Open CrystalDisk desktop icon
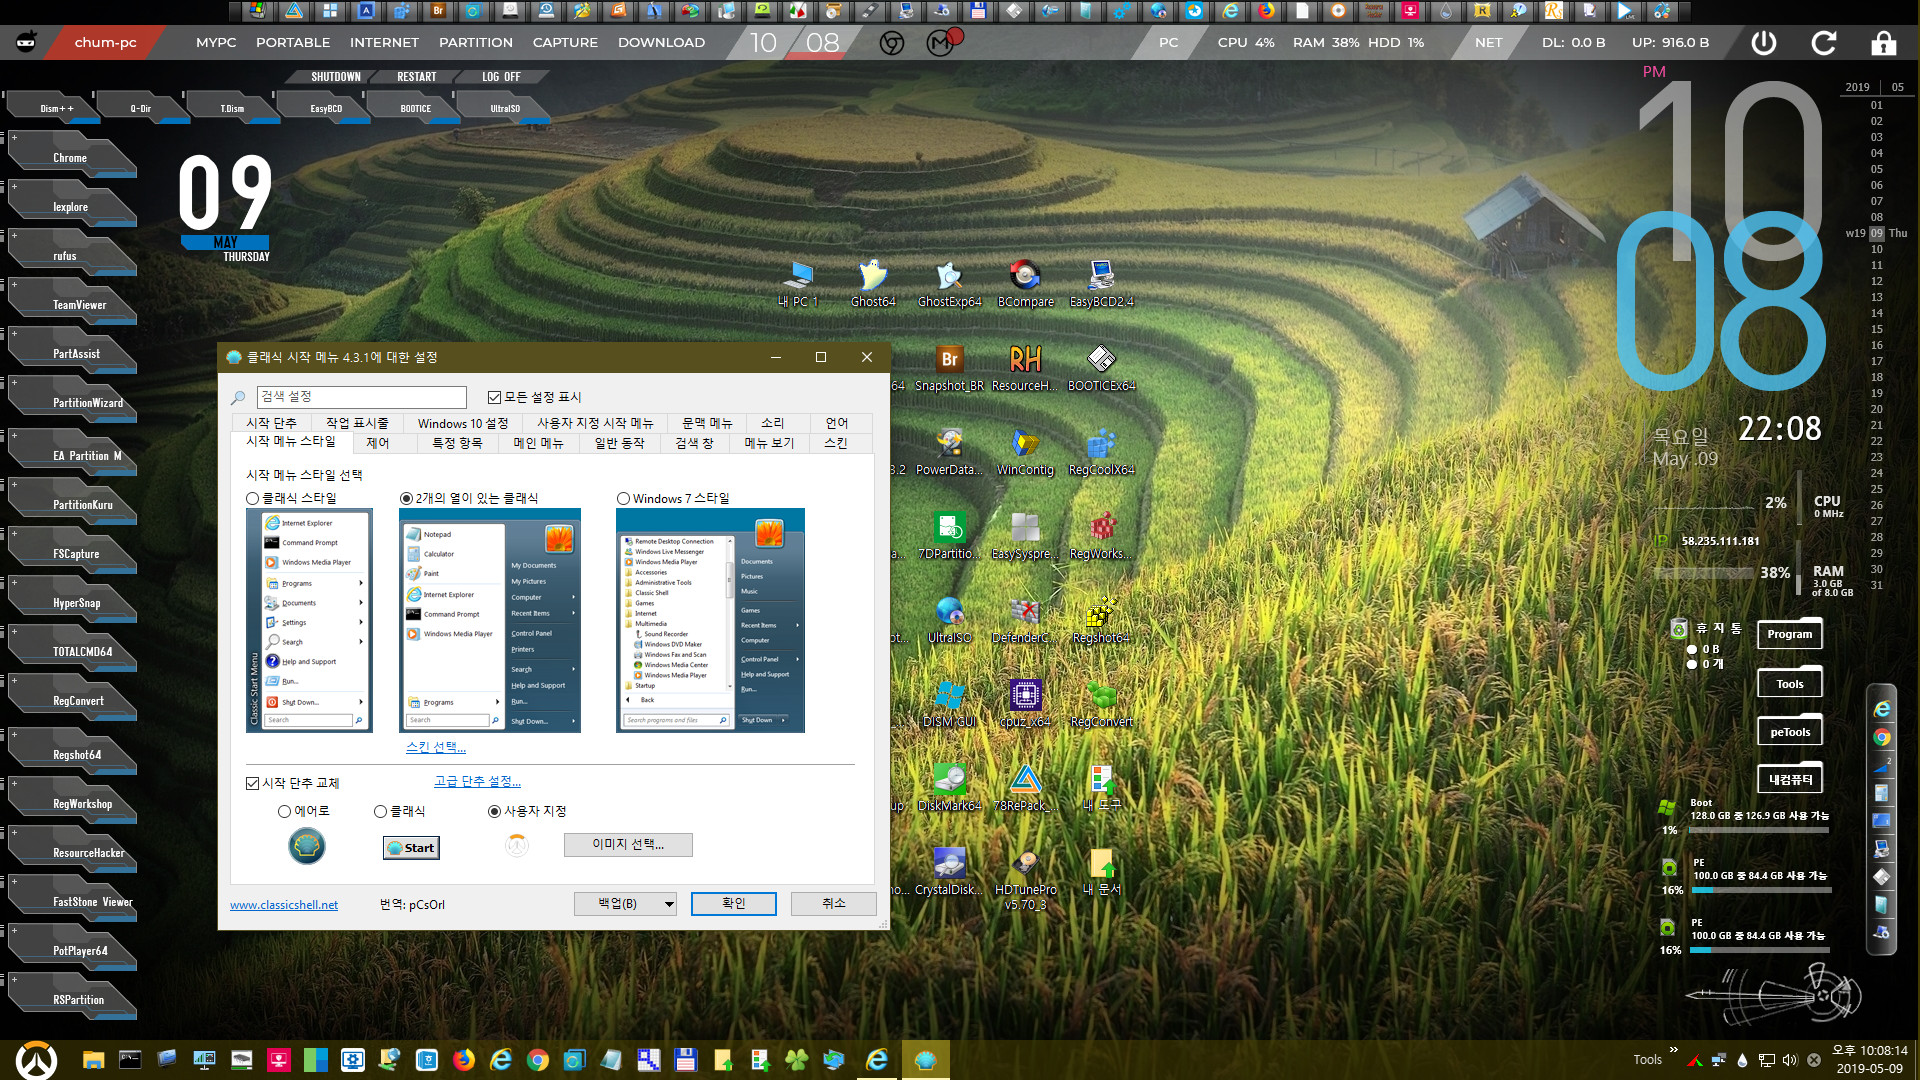 (949, 871)
